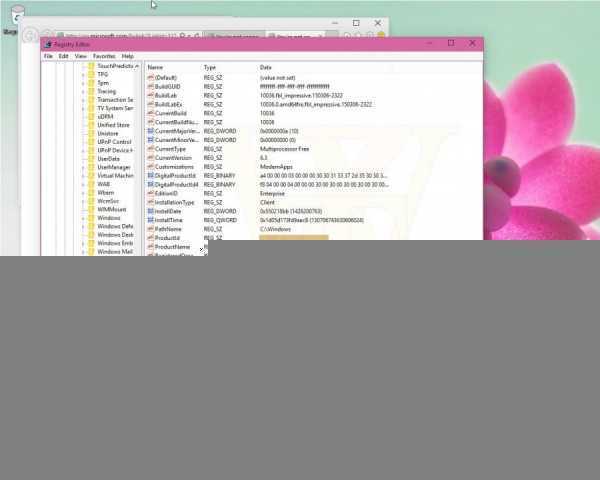Click the BuildLab string value icon
The image size is (600, 480).
pyautogui.click(x=151, y=95)
